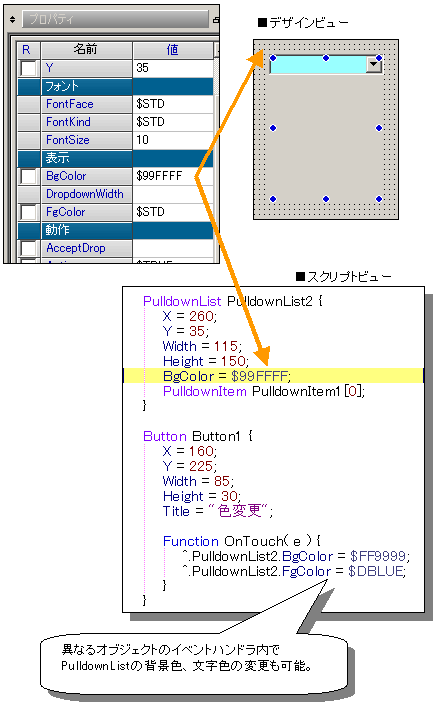The width and height of the screenshot is (437, 705).
Task: Click the 名前 column header
Action: click(x=86, y=50)
